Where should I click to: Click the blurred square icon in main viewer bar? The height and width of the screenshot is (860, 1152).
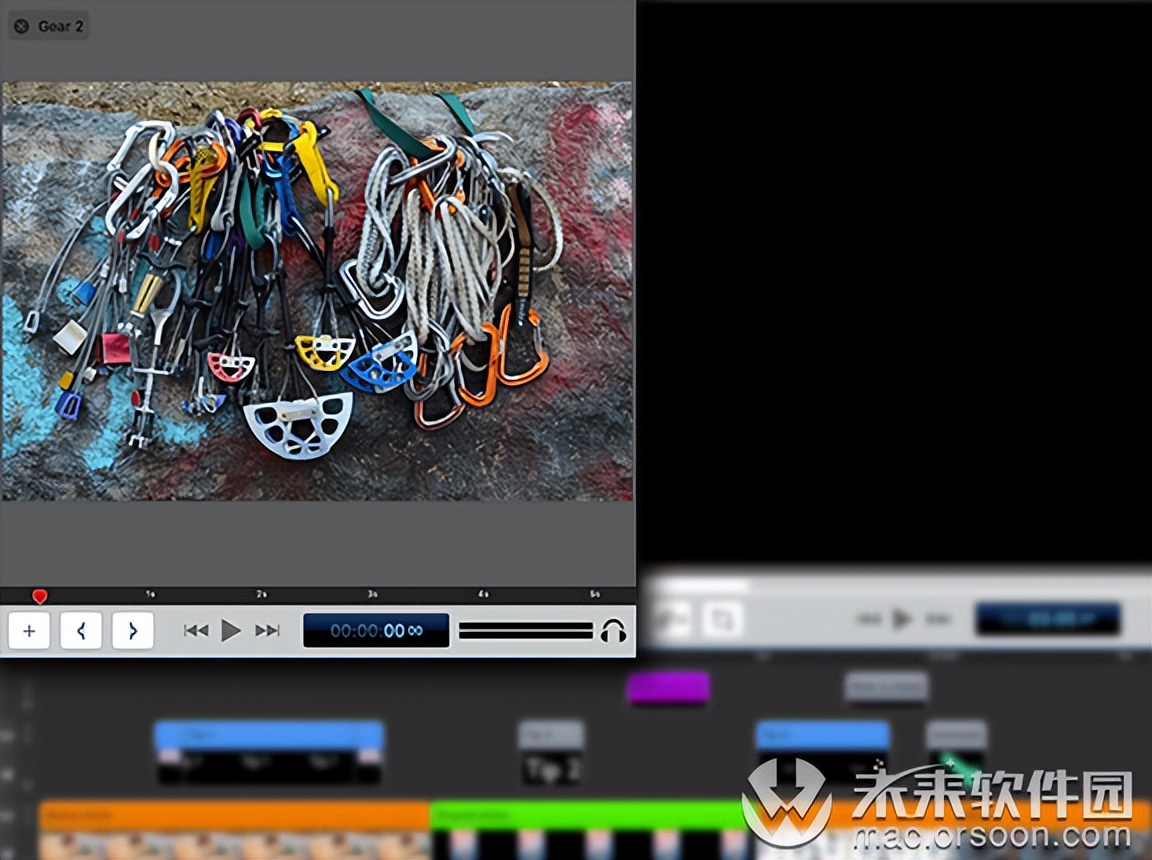click(x=723, y=620)
